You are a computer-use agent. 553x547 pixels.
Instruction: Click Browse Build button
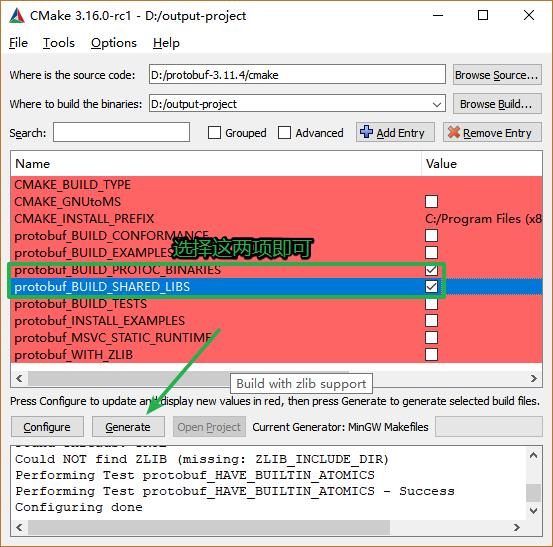[x=497, y=104]
